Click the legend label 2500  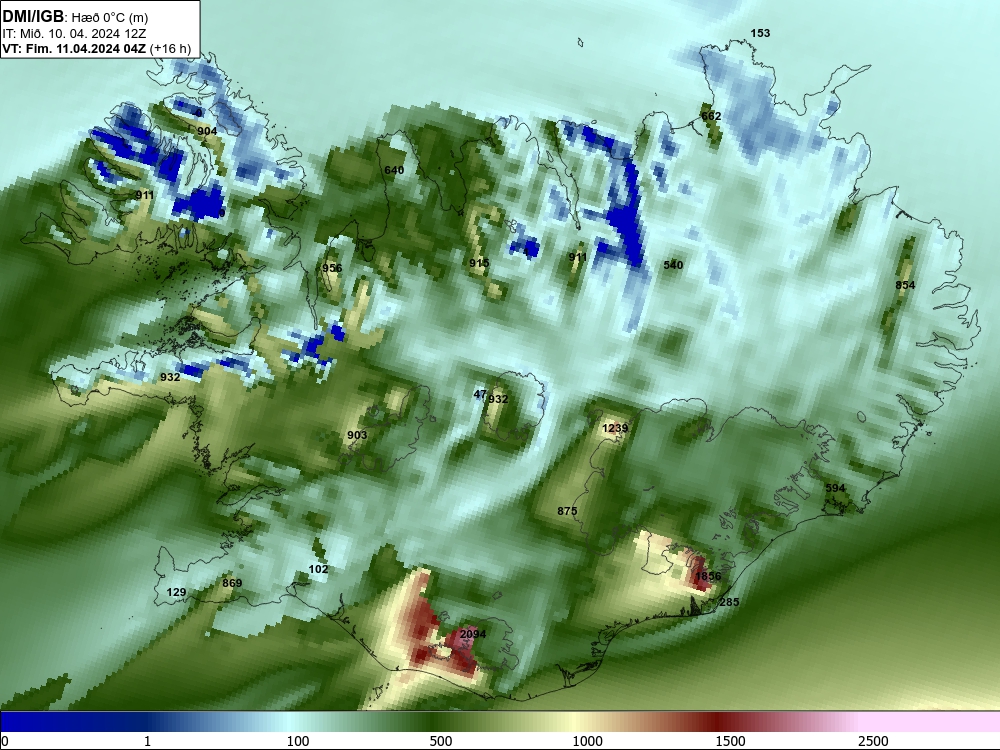point(873,741)
